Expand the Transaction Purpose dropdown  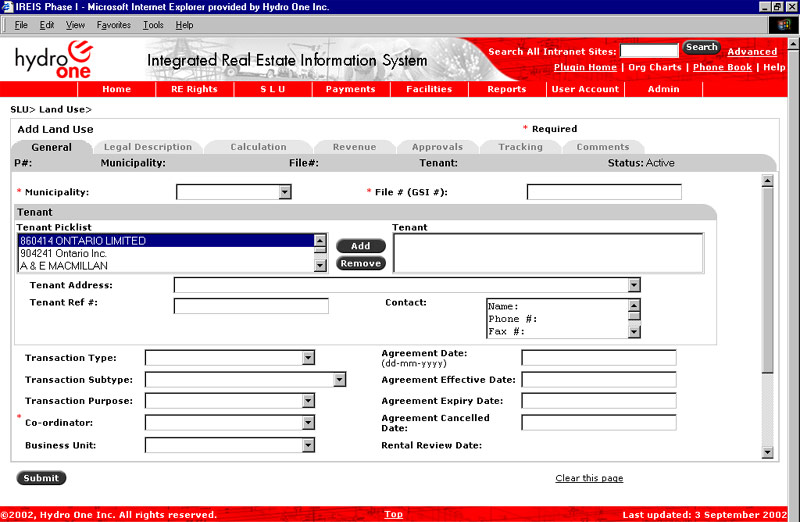coord(308,401)
